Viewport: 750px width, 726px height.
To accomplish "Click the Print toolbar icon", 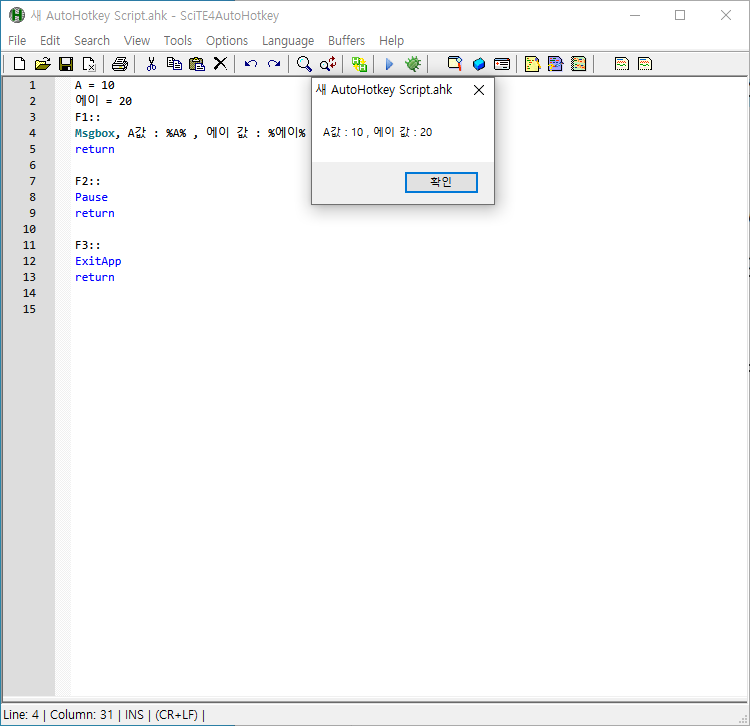I will click(120, 64).
